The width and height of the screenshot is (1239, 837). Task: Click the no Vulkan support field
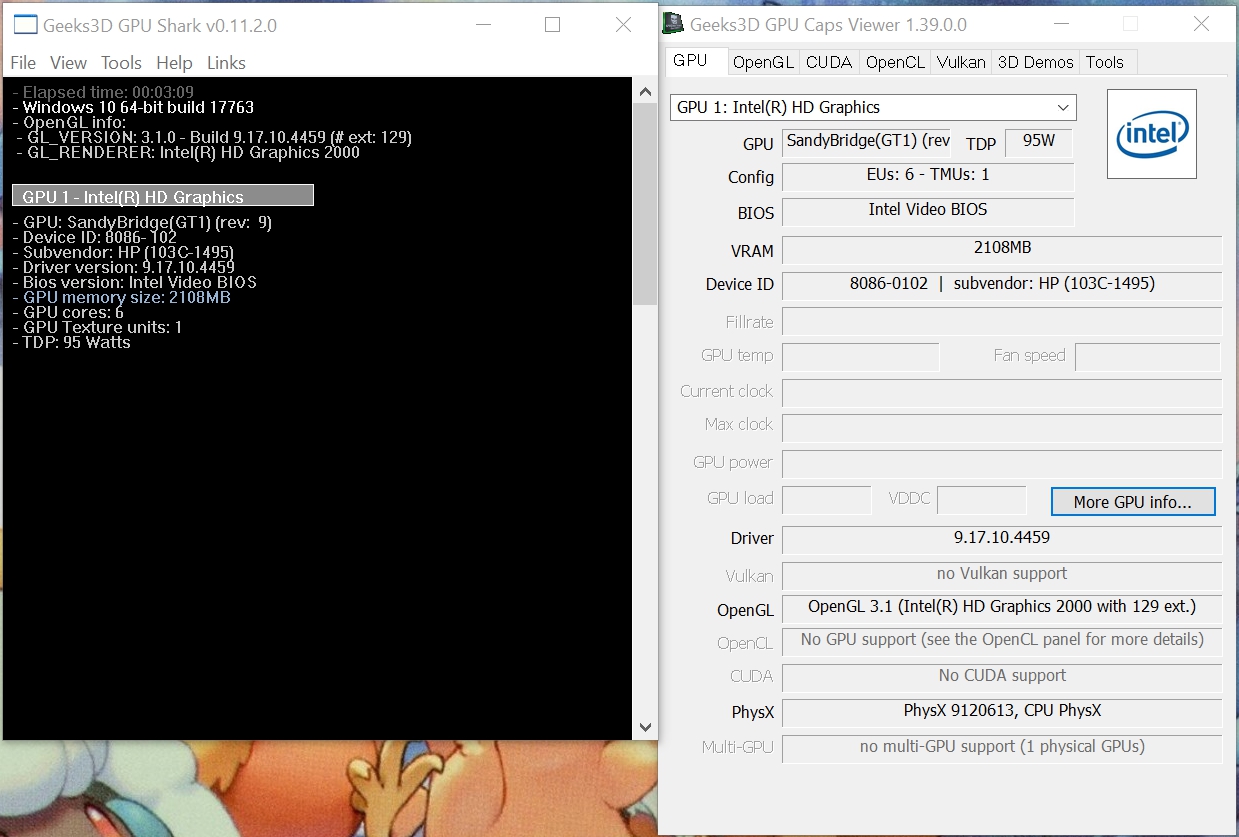[x=1002, y=575]
